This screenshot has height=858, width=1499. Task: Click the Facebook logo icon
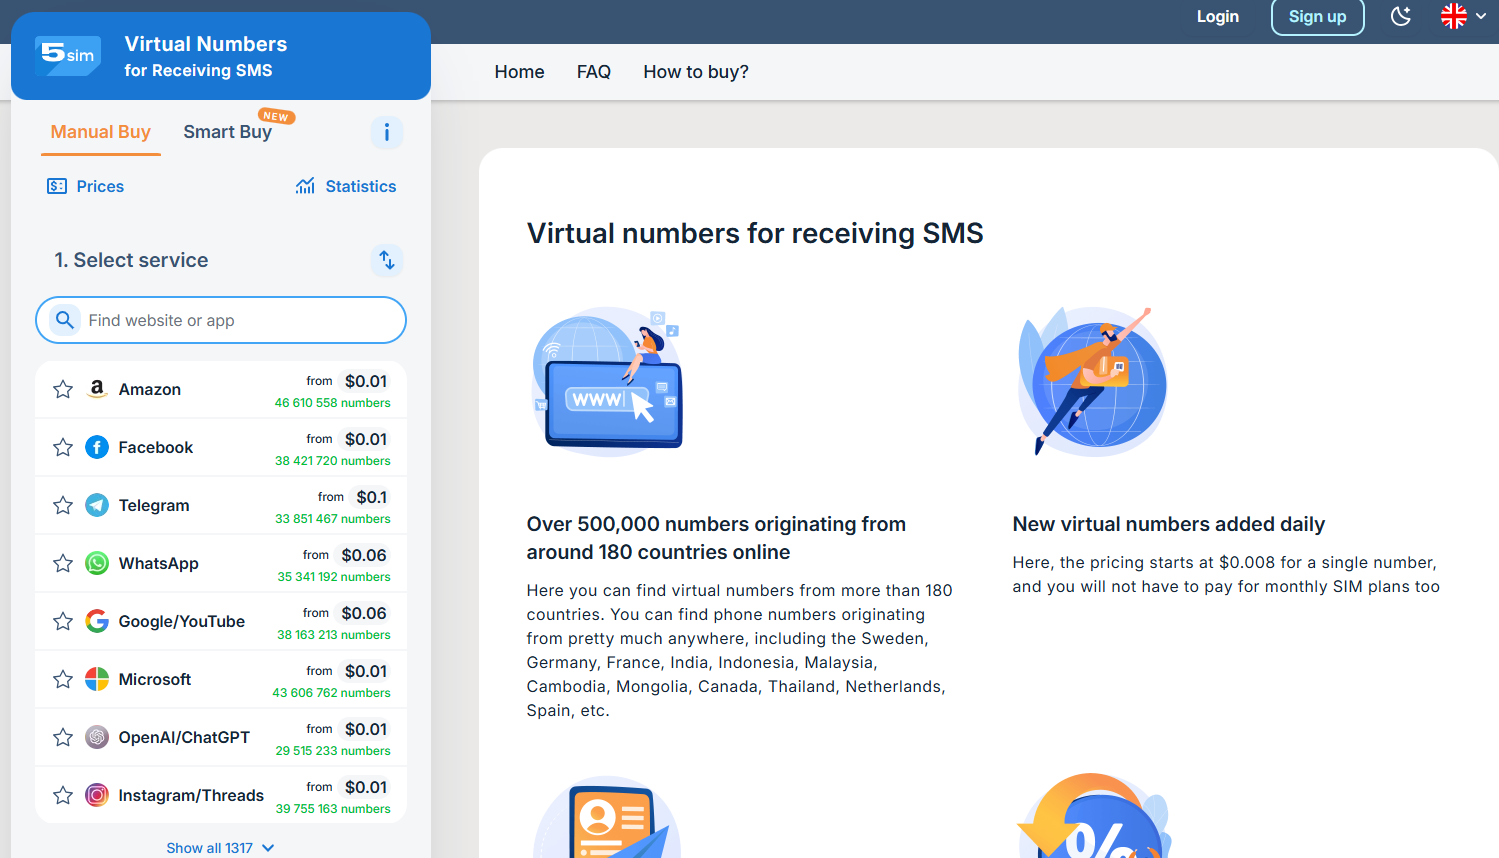(x=97, y=447)
